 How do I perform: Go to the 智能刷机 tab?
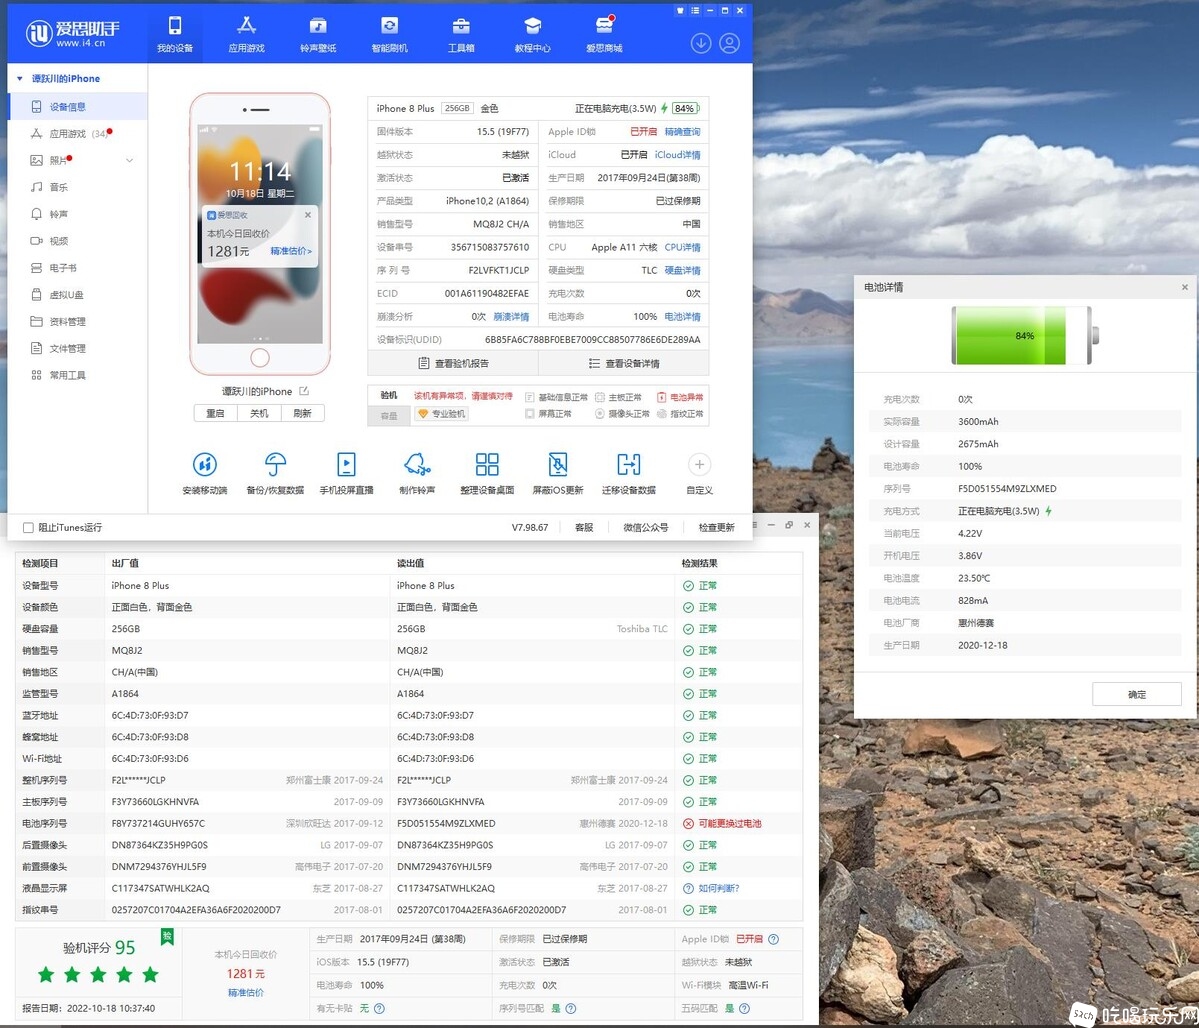click(389, 34)
